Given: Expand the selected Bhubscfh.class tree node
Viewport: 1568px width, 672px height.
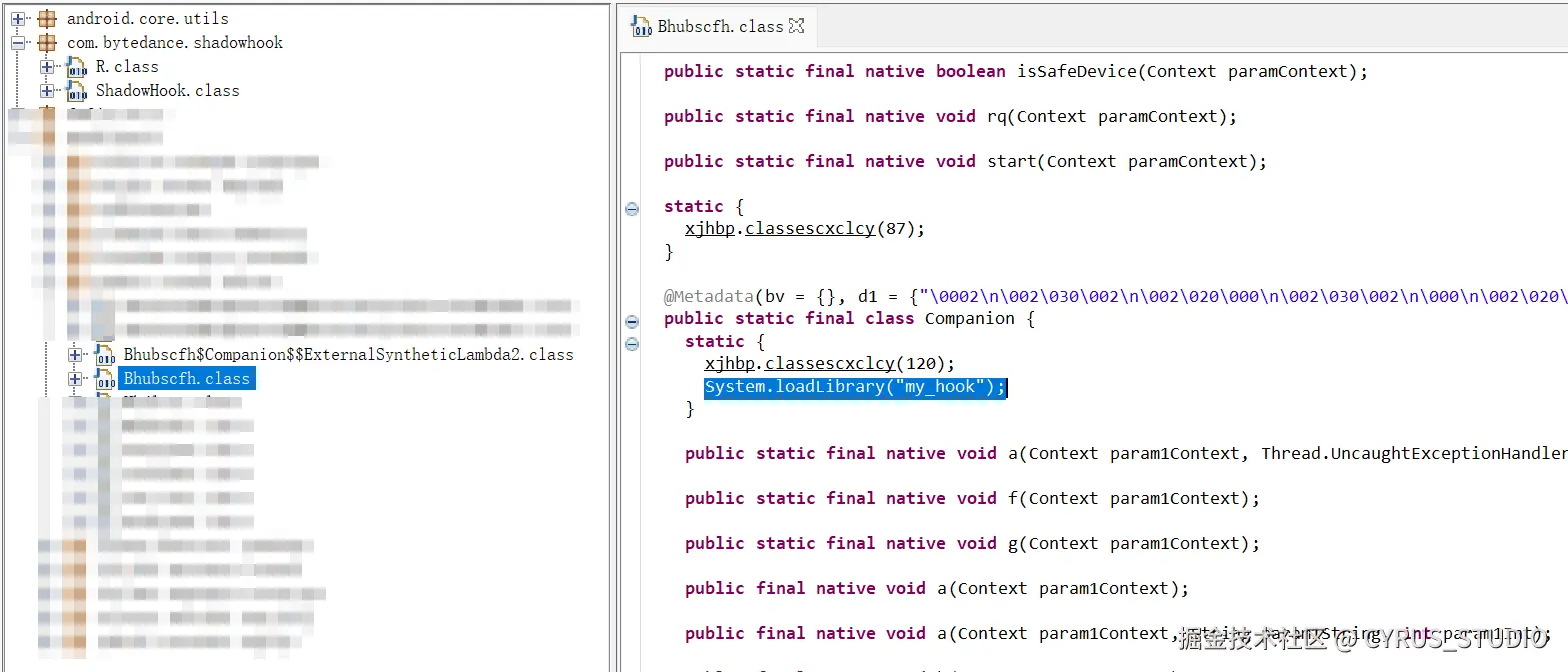Looking at the screenshot, I should click(x=74, y=378).
